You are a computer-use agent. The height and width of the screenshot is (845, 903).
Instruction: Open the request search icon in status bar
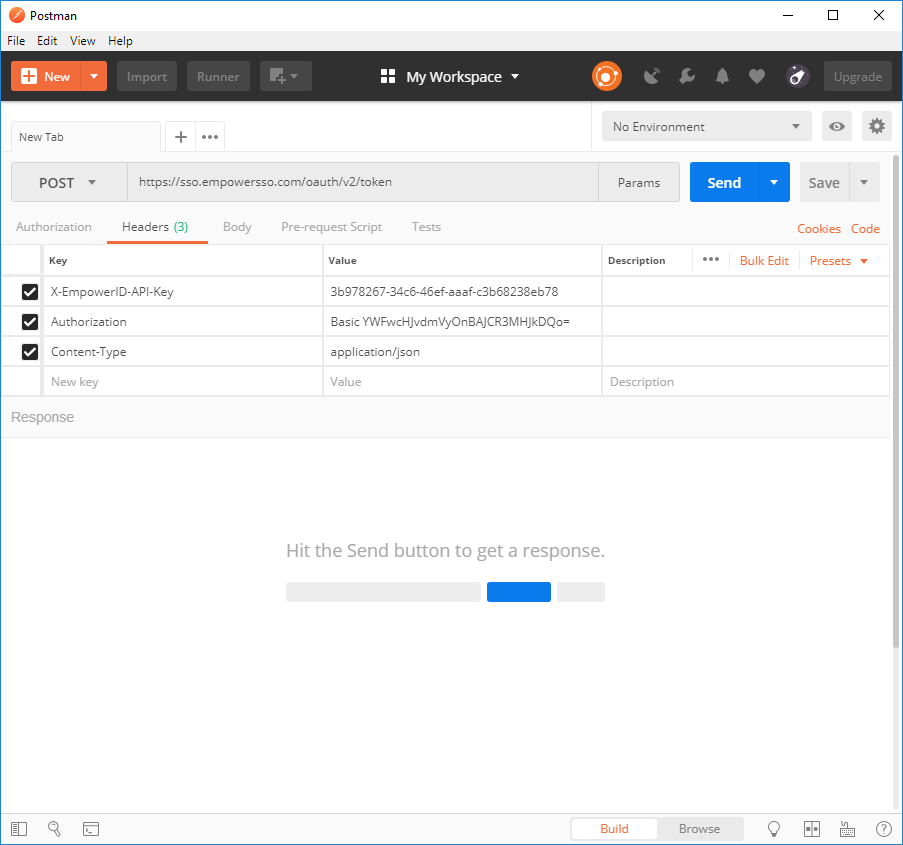[54, 828]
